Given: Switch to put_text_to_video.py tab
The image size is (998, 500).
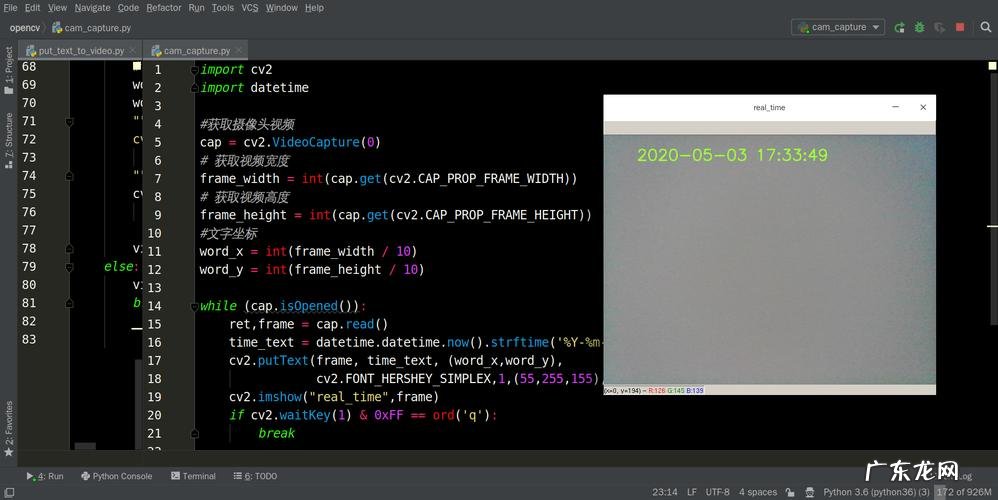Looking at the screenshot, I should click(x=80, y=50).
